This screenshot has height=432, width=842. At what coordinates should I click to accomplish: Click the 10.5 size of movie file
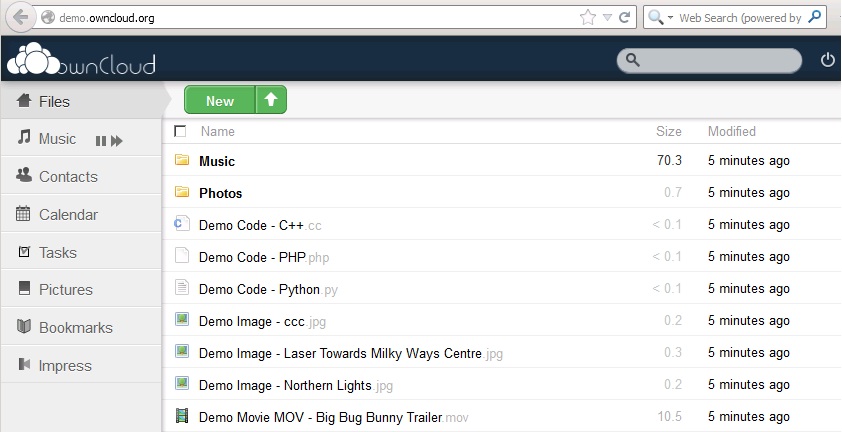[x=670, y=416]
